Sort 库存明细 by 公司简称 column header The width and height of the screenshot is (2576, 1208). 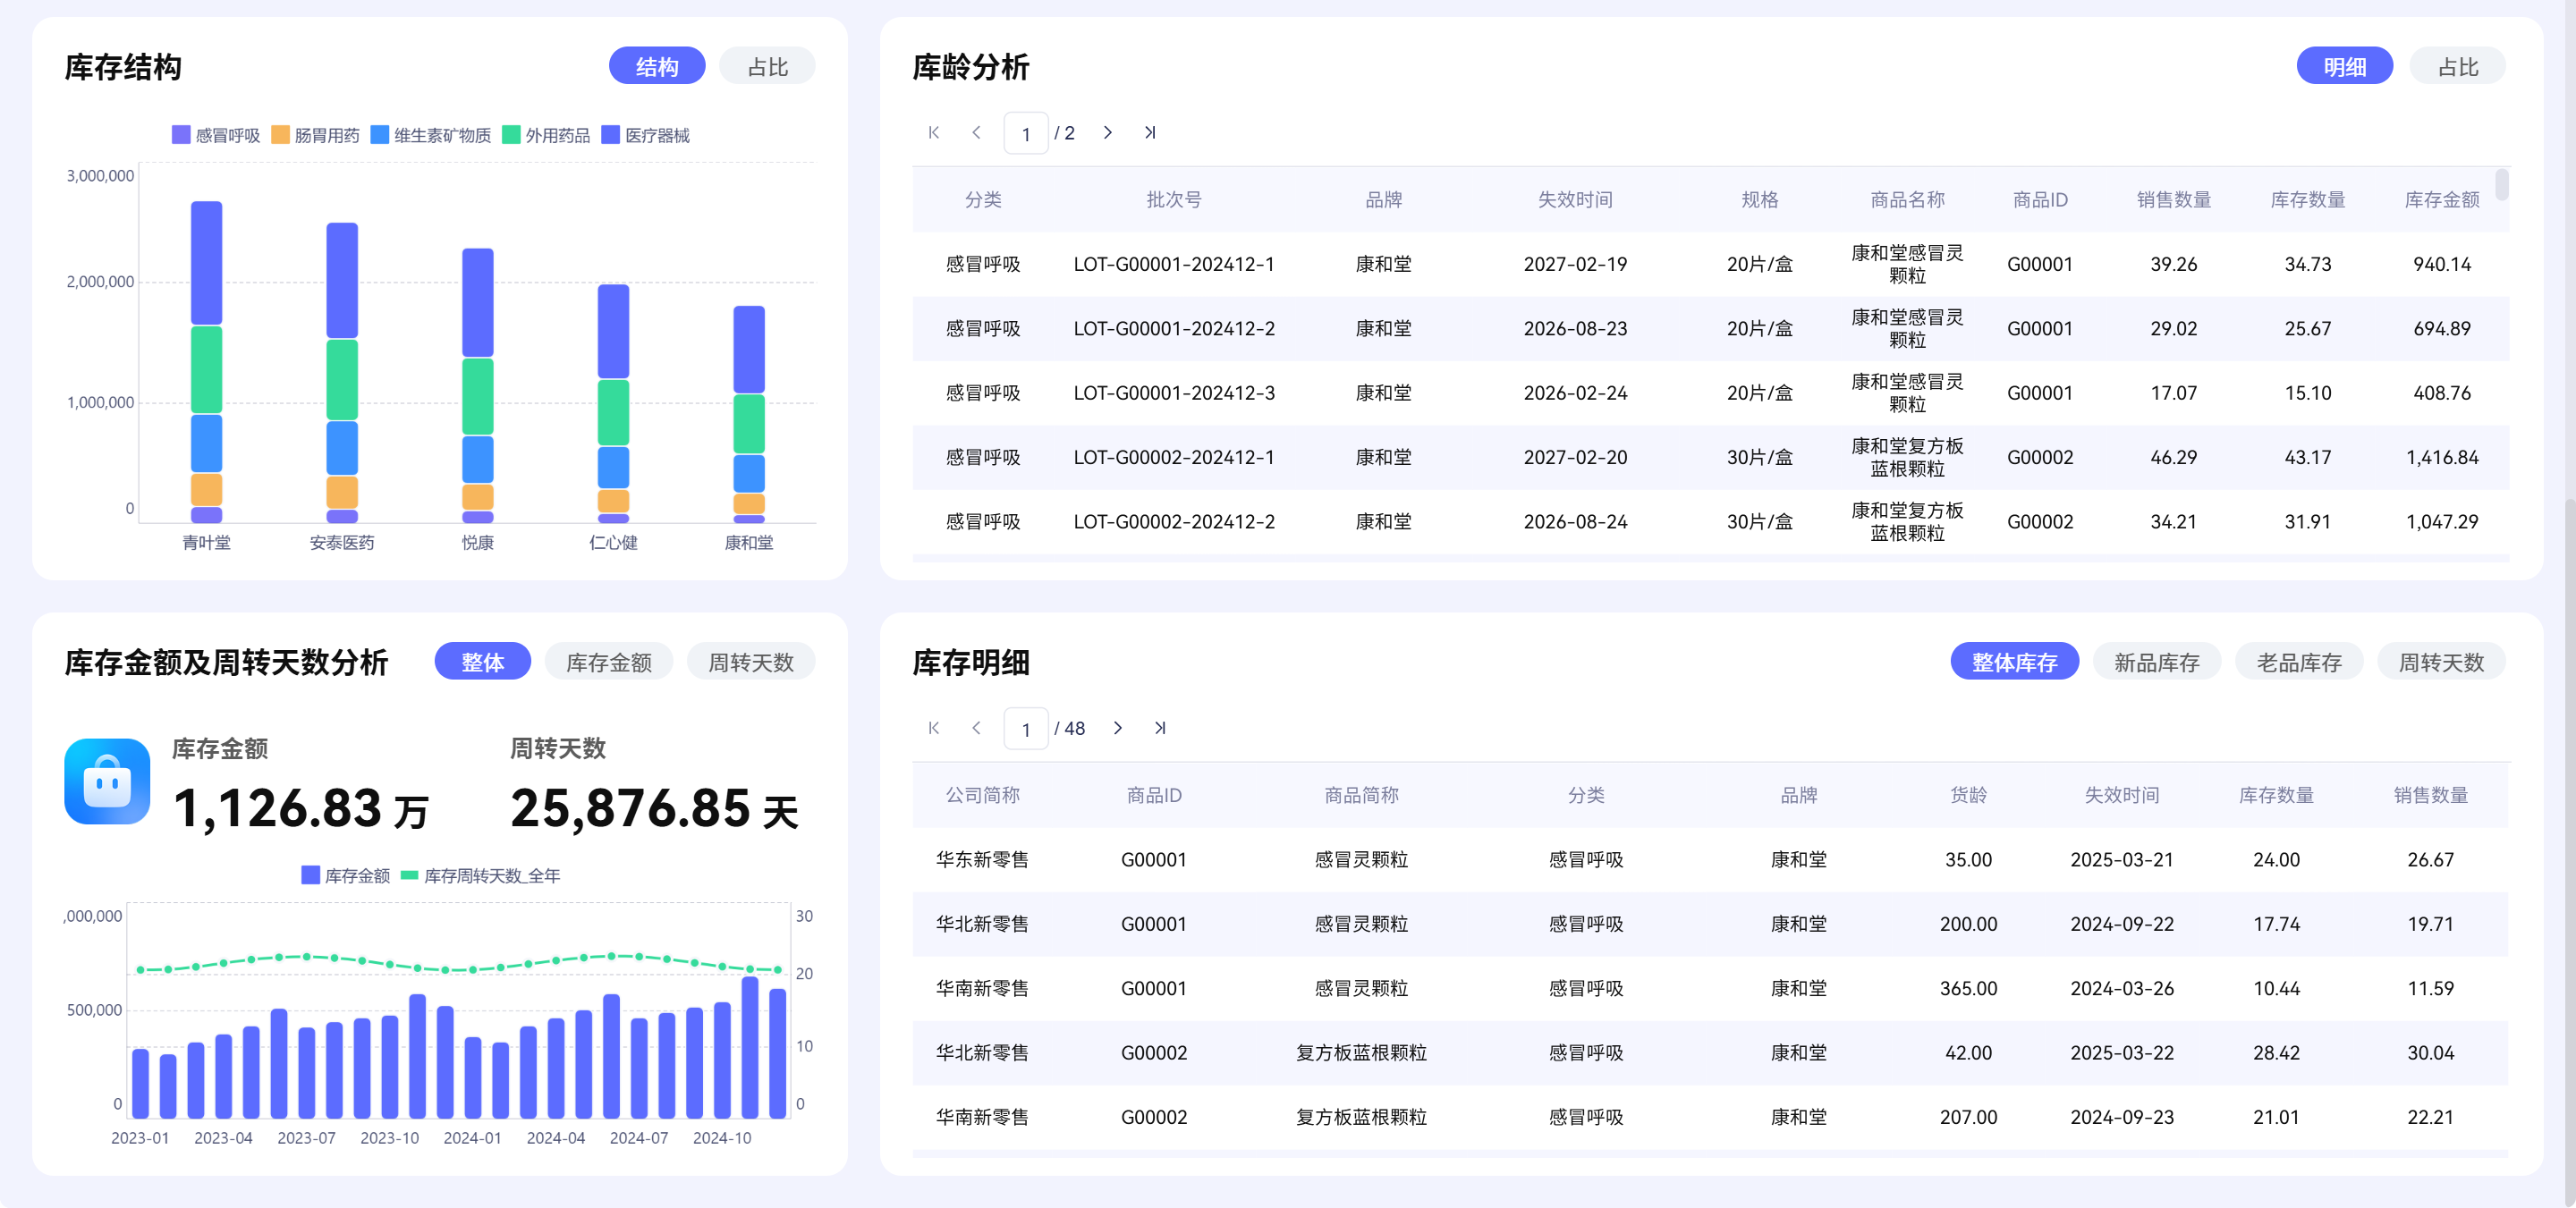click(x=982, y=795)
